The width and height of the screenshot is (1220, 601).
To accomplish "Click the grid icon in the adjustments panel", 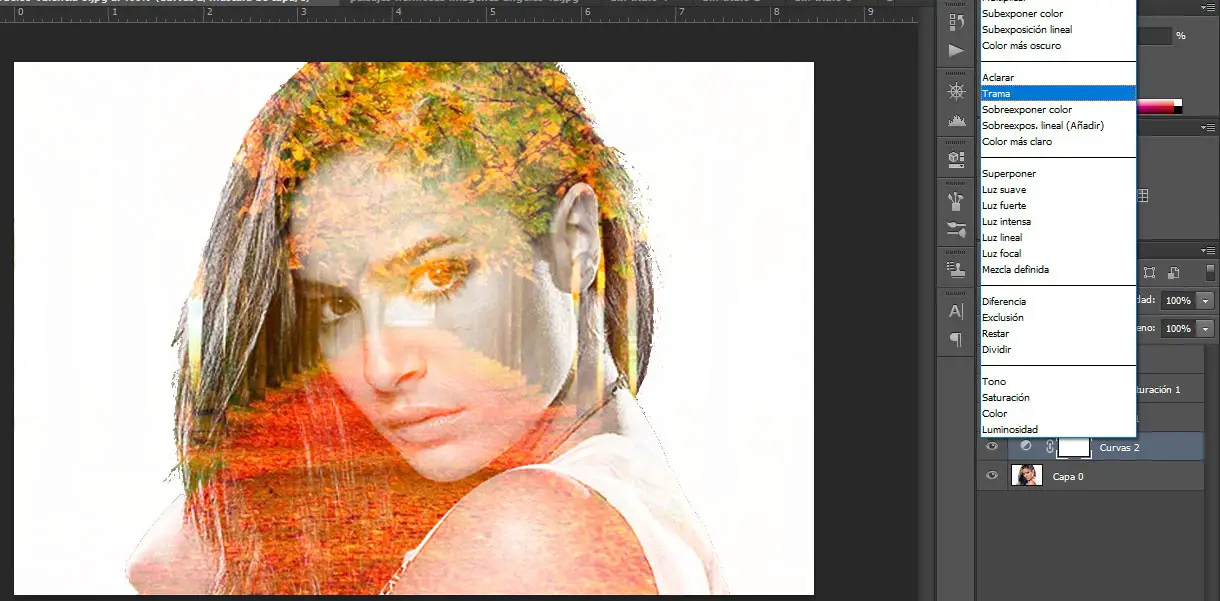I will coord(1142,196).
